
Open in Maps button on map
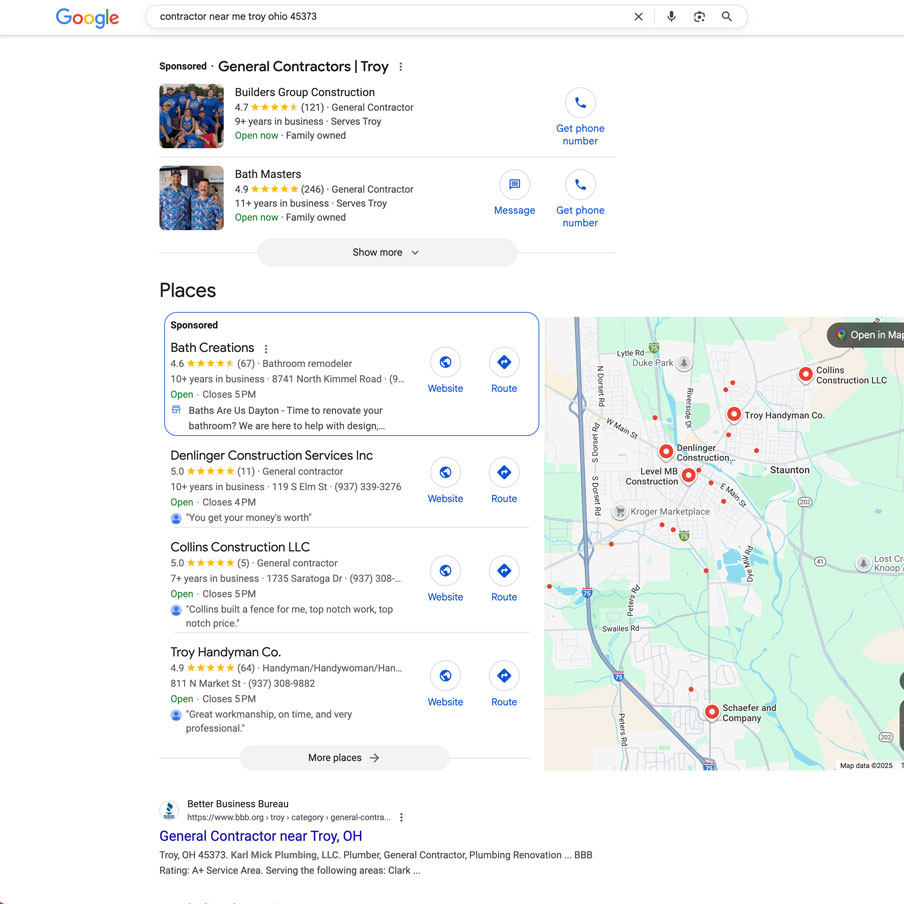pos(865,335)
